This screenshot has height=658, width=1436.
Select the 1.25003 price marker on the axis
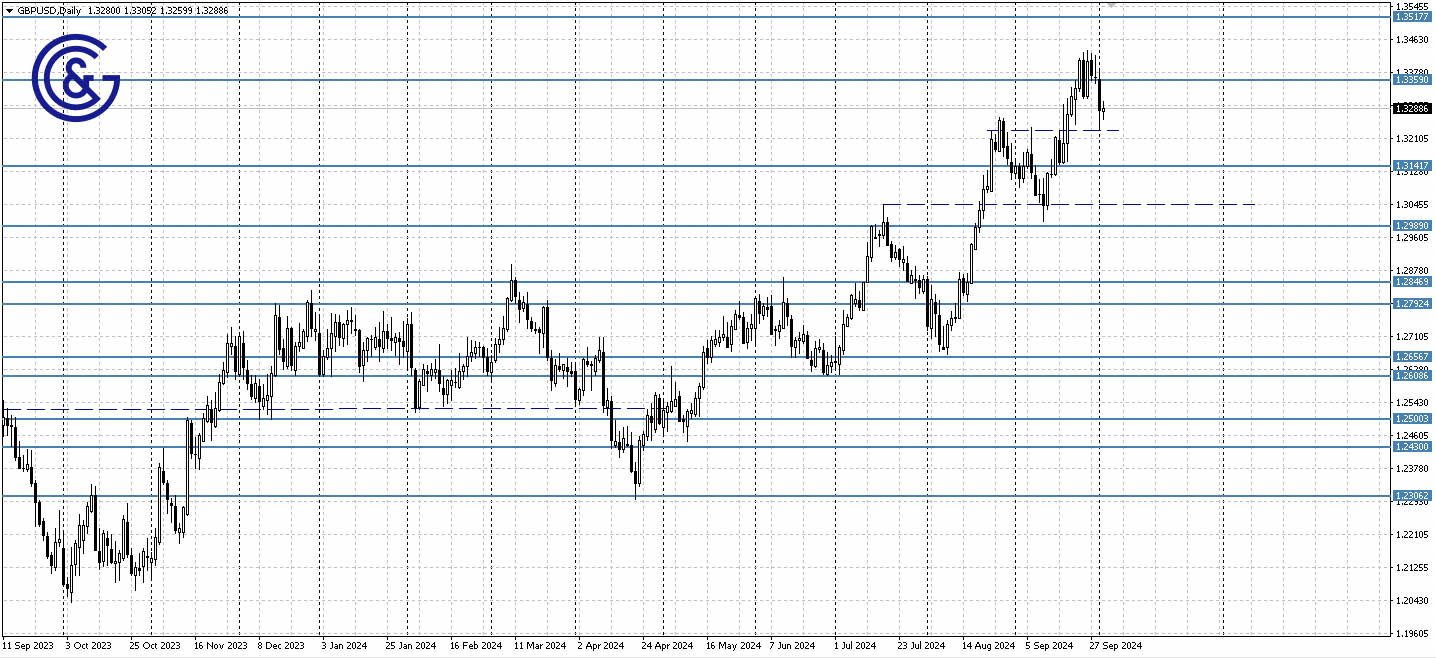coord(1410,419)
